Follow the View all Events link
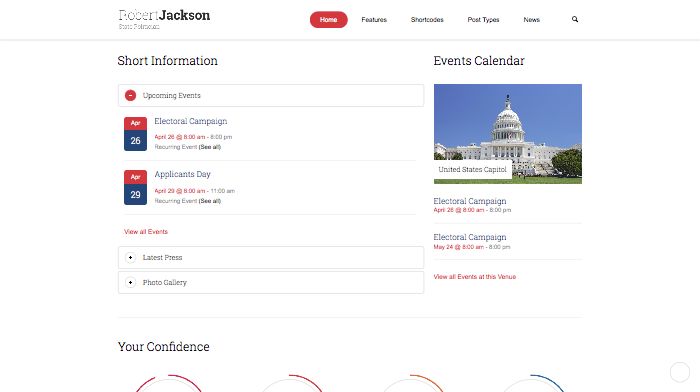The image size is (700, 392). [146, 232]
